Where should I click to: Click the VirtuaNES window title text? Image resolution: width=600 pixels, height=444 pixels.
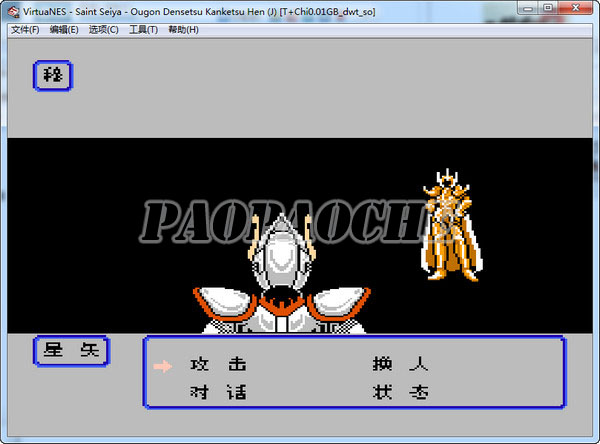[x=199, y=12]
